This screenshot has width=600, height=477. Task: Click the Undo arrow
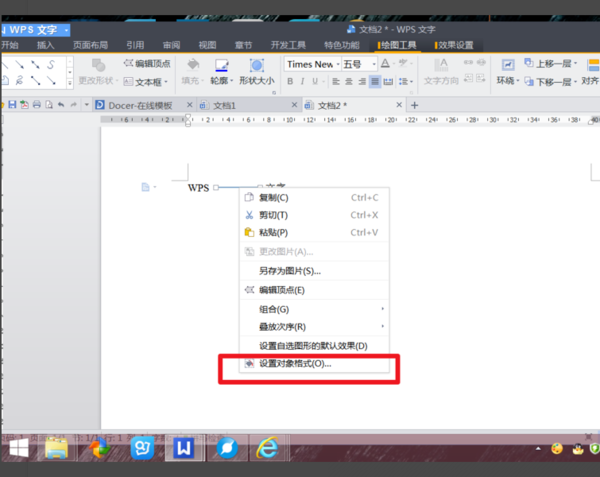pyautogui.click(x=61, y=104)
